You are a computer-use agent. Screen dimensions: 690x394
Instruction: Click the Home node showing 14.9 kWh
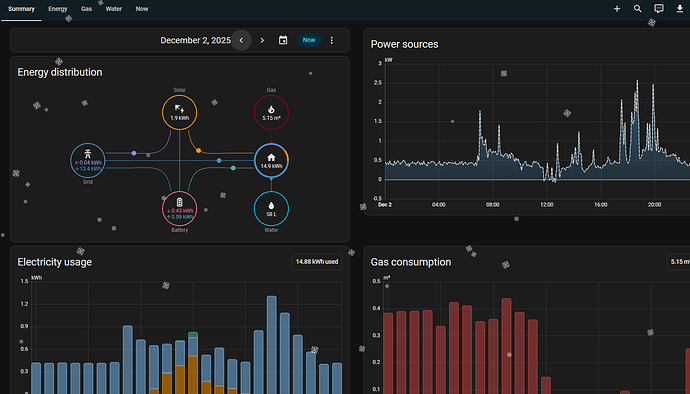coord(271,161)
